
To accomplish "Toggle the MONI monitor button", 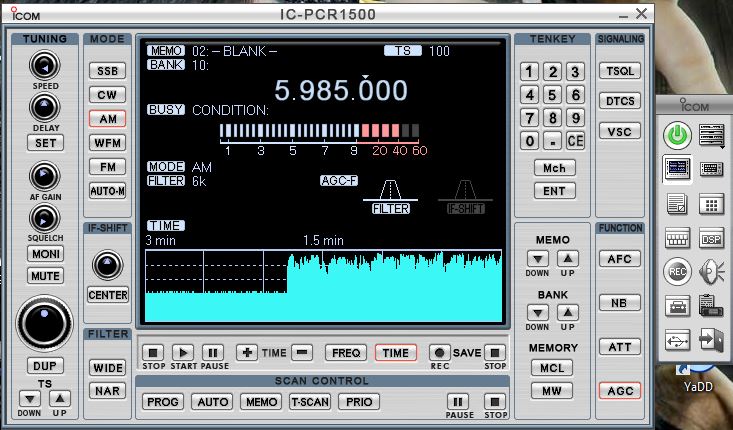I will pos(45,254).
